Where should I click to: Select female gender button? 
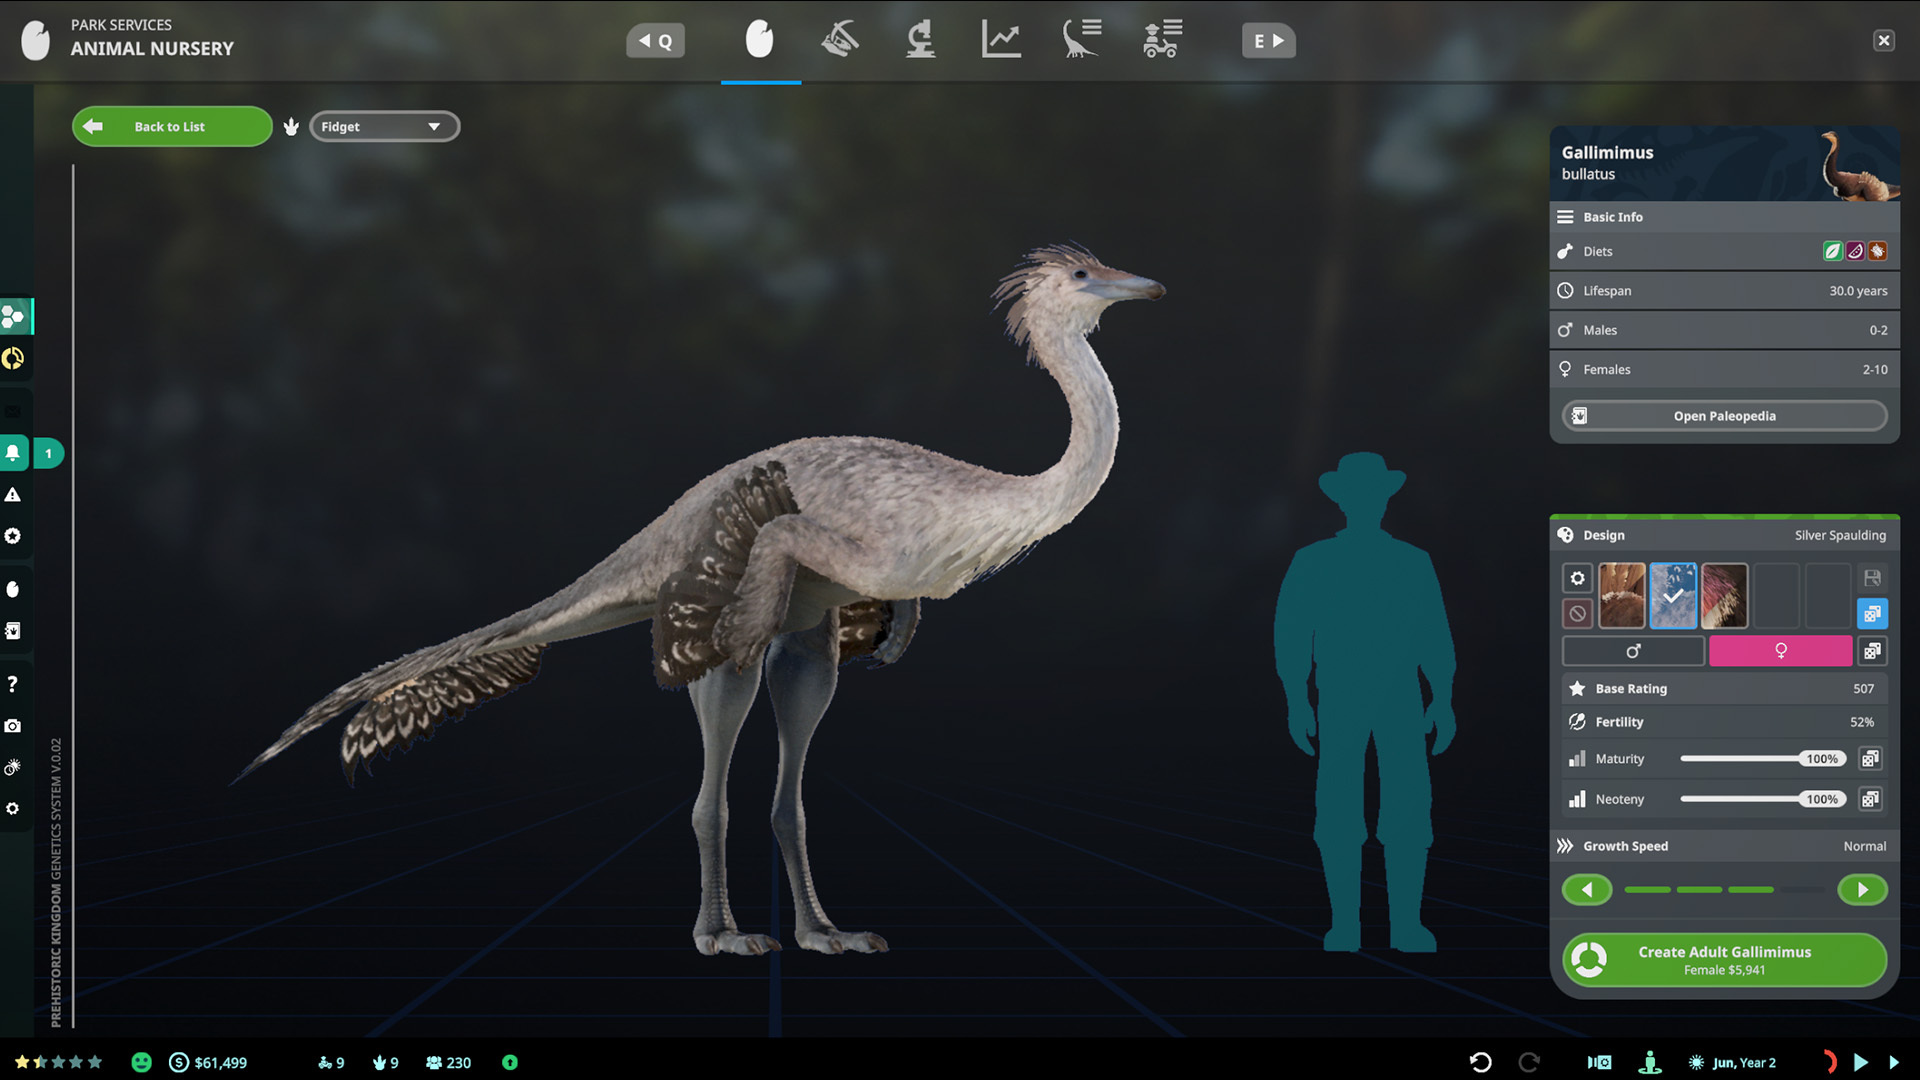tap(1780, 651)
